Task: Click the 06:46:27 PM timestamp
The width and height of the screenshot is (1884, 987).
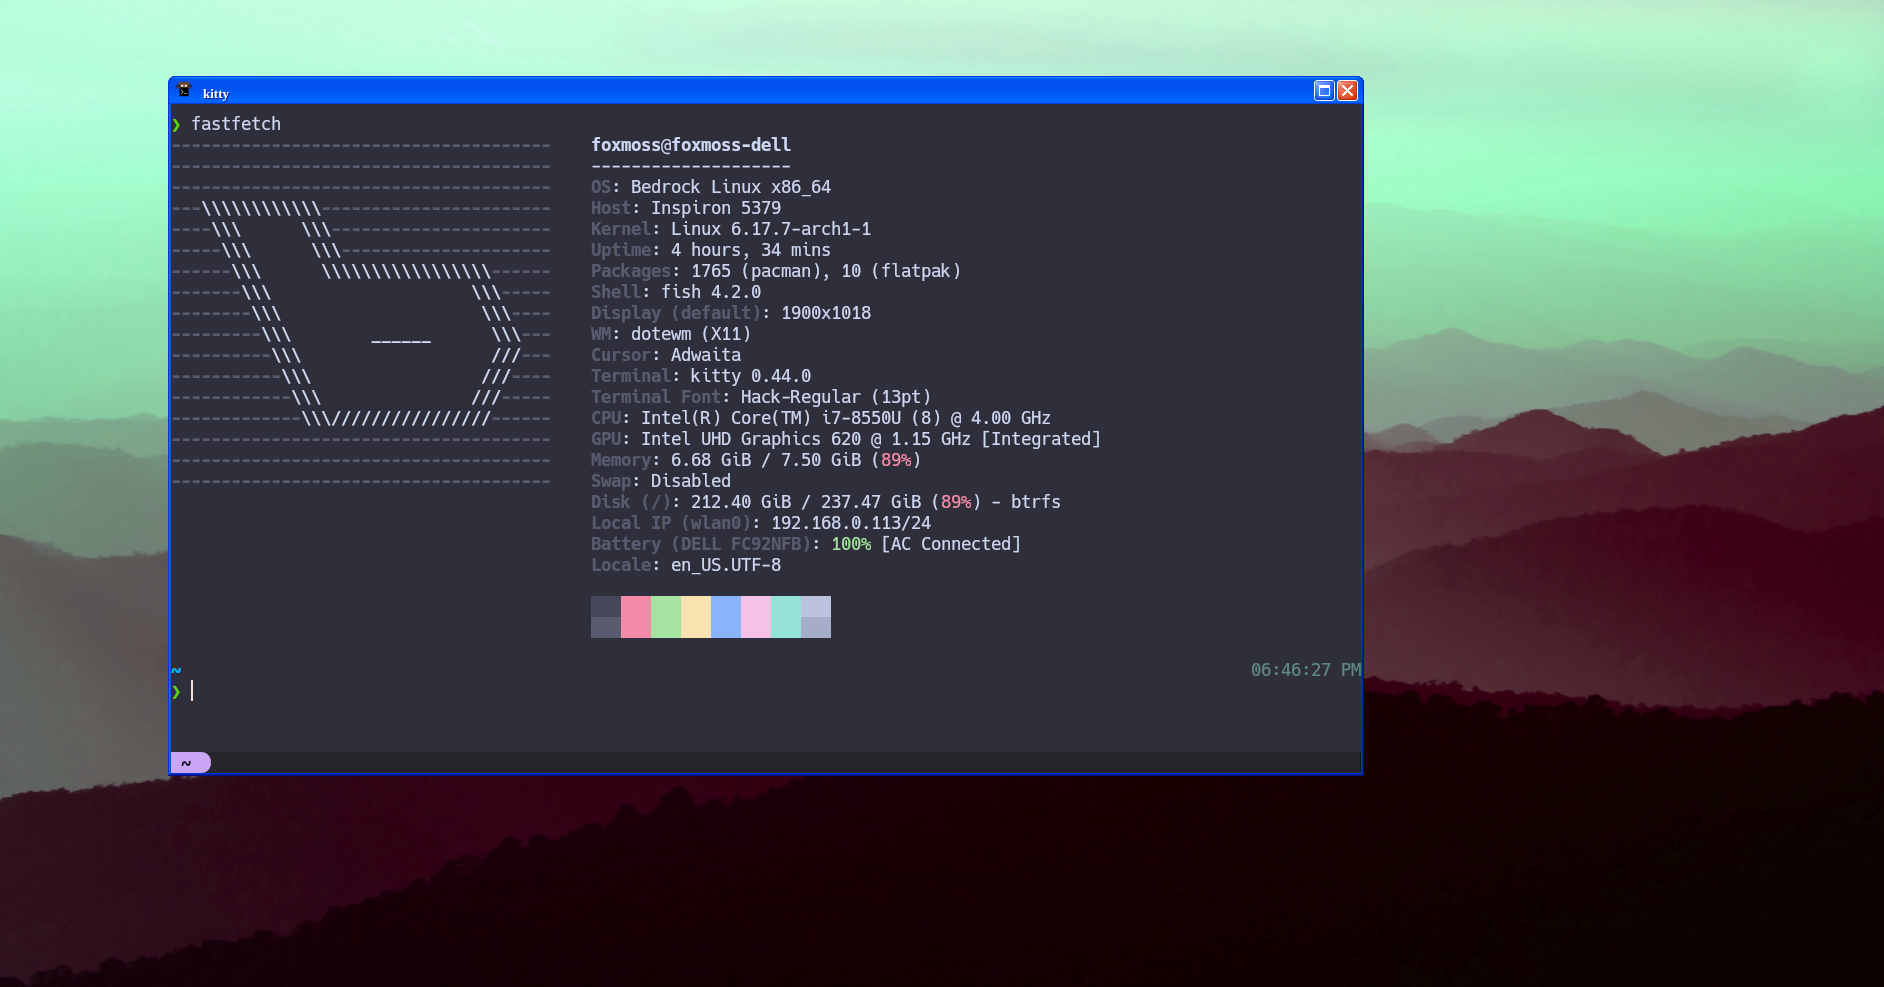Action: point(1305,670)
